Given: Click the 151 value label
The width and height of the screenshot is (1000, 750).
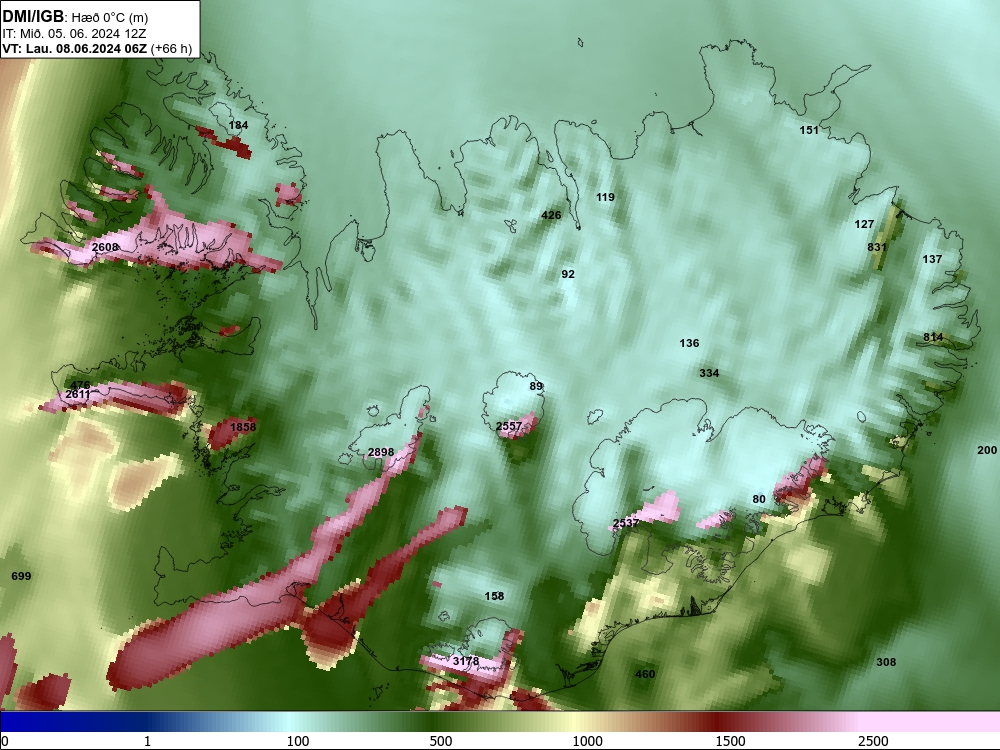Looking at the screenshot, I should coord(809,130).
